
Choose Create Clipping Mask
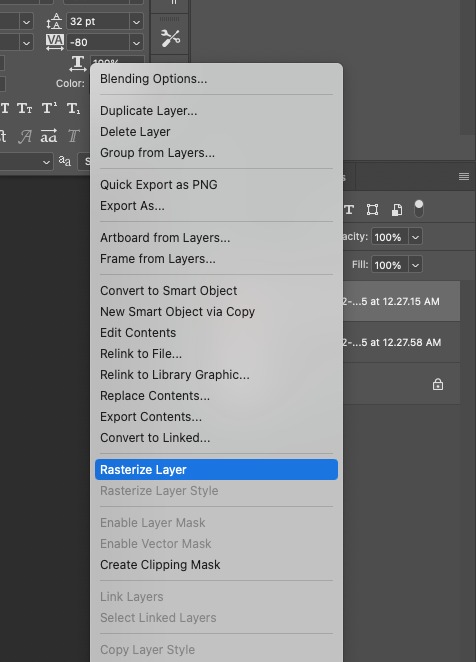pos(216,565)
